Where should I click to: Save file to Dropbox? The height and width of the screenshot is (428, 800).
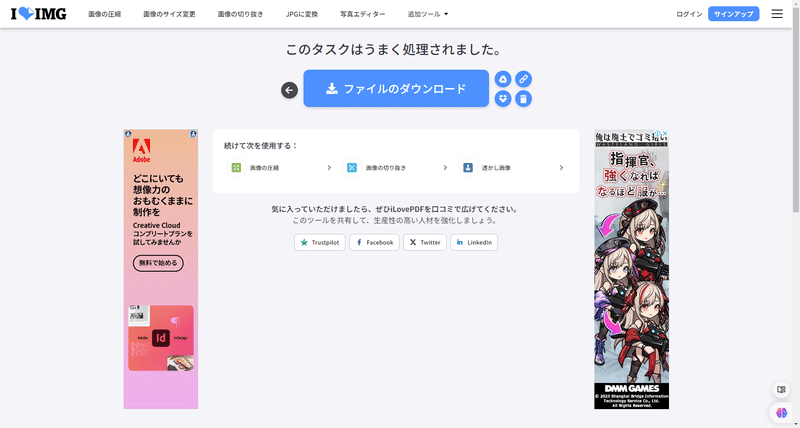click(503, 98)
